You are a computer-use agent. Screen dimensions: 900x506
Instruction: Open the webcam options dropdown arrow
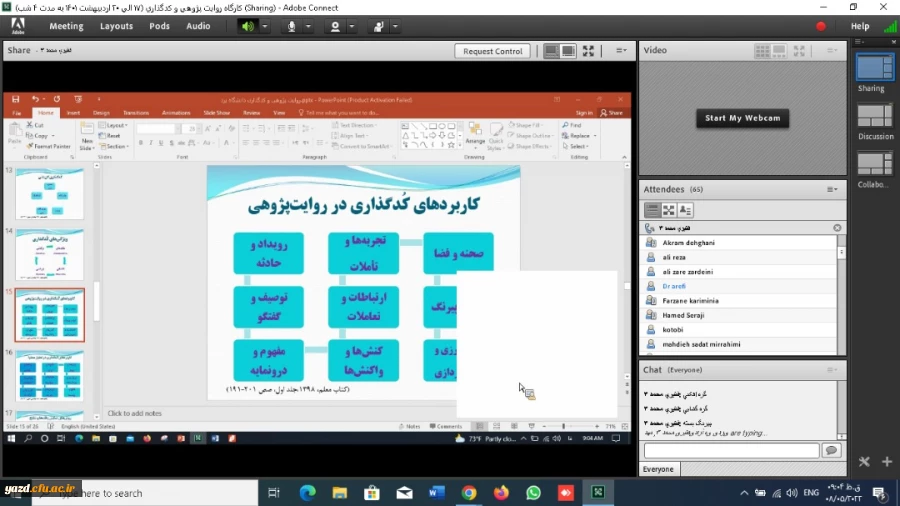tap(352, 26)
